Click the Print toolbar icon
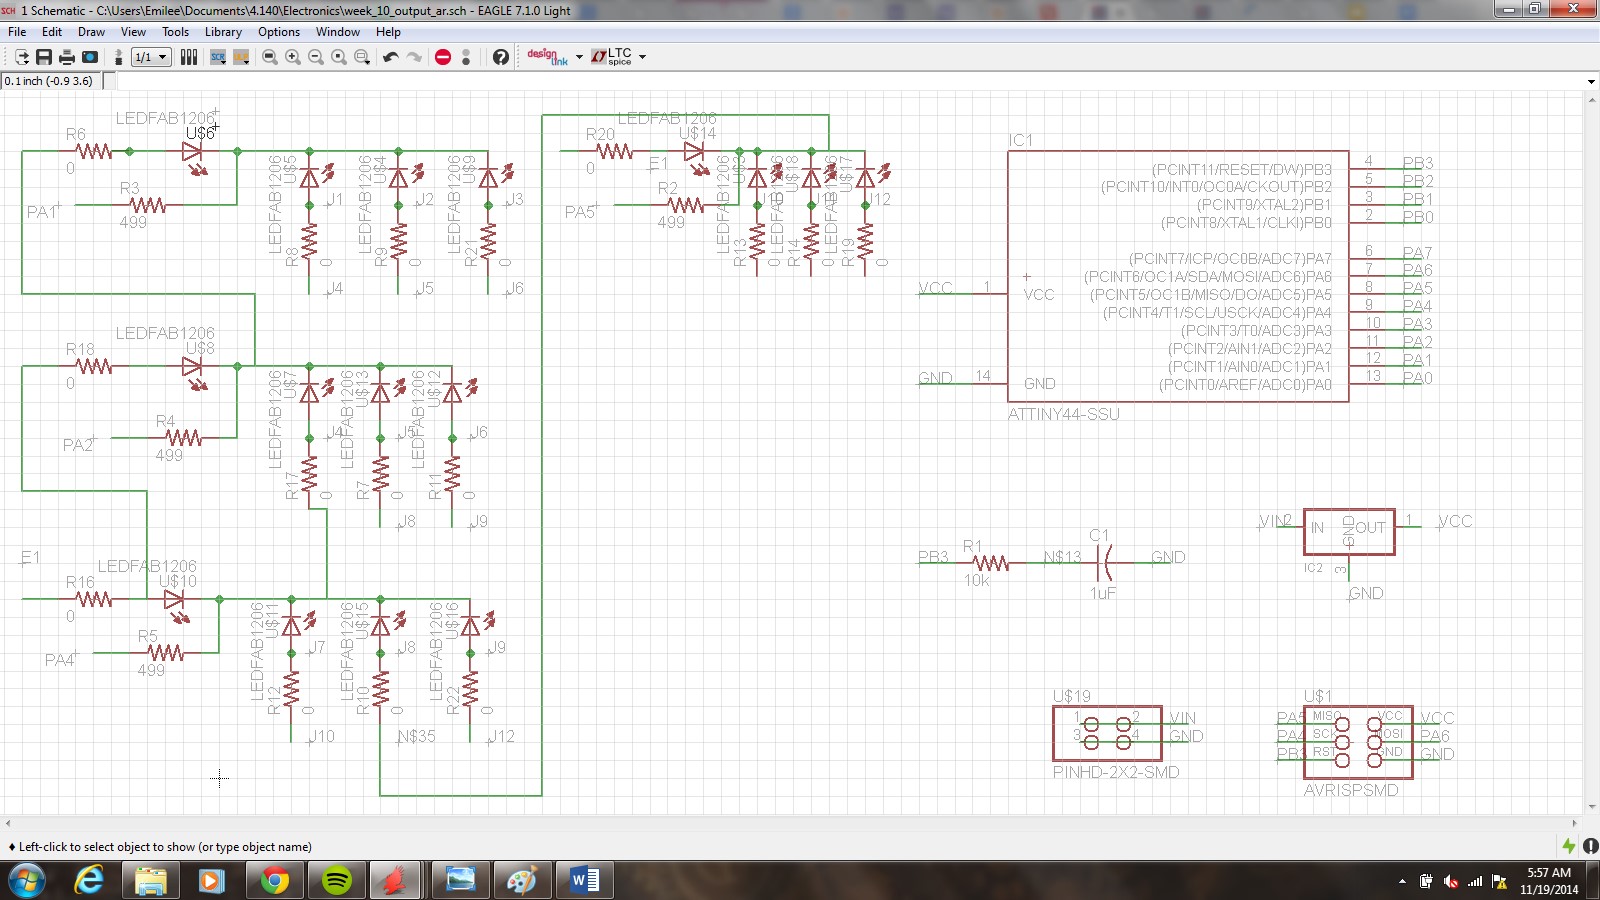The height and width of the screenshot is (900, 1600). [67, 57]
